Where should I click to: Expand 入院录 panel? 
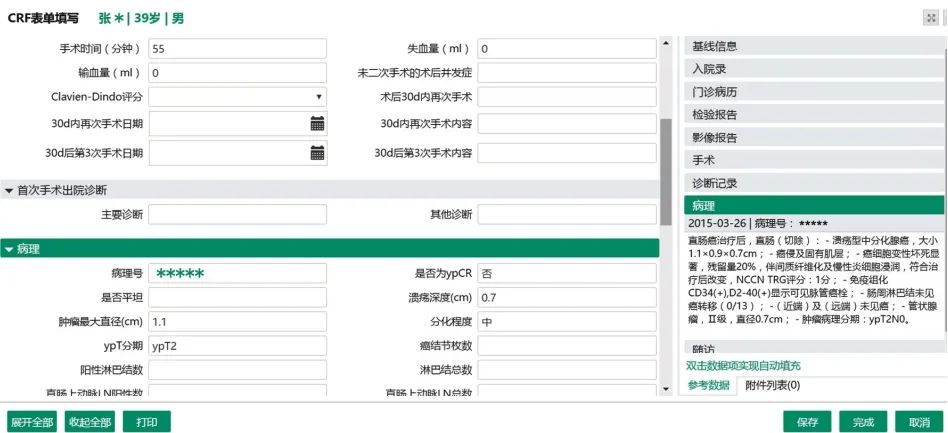(814, 69)
